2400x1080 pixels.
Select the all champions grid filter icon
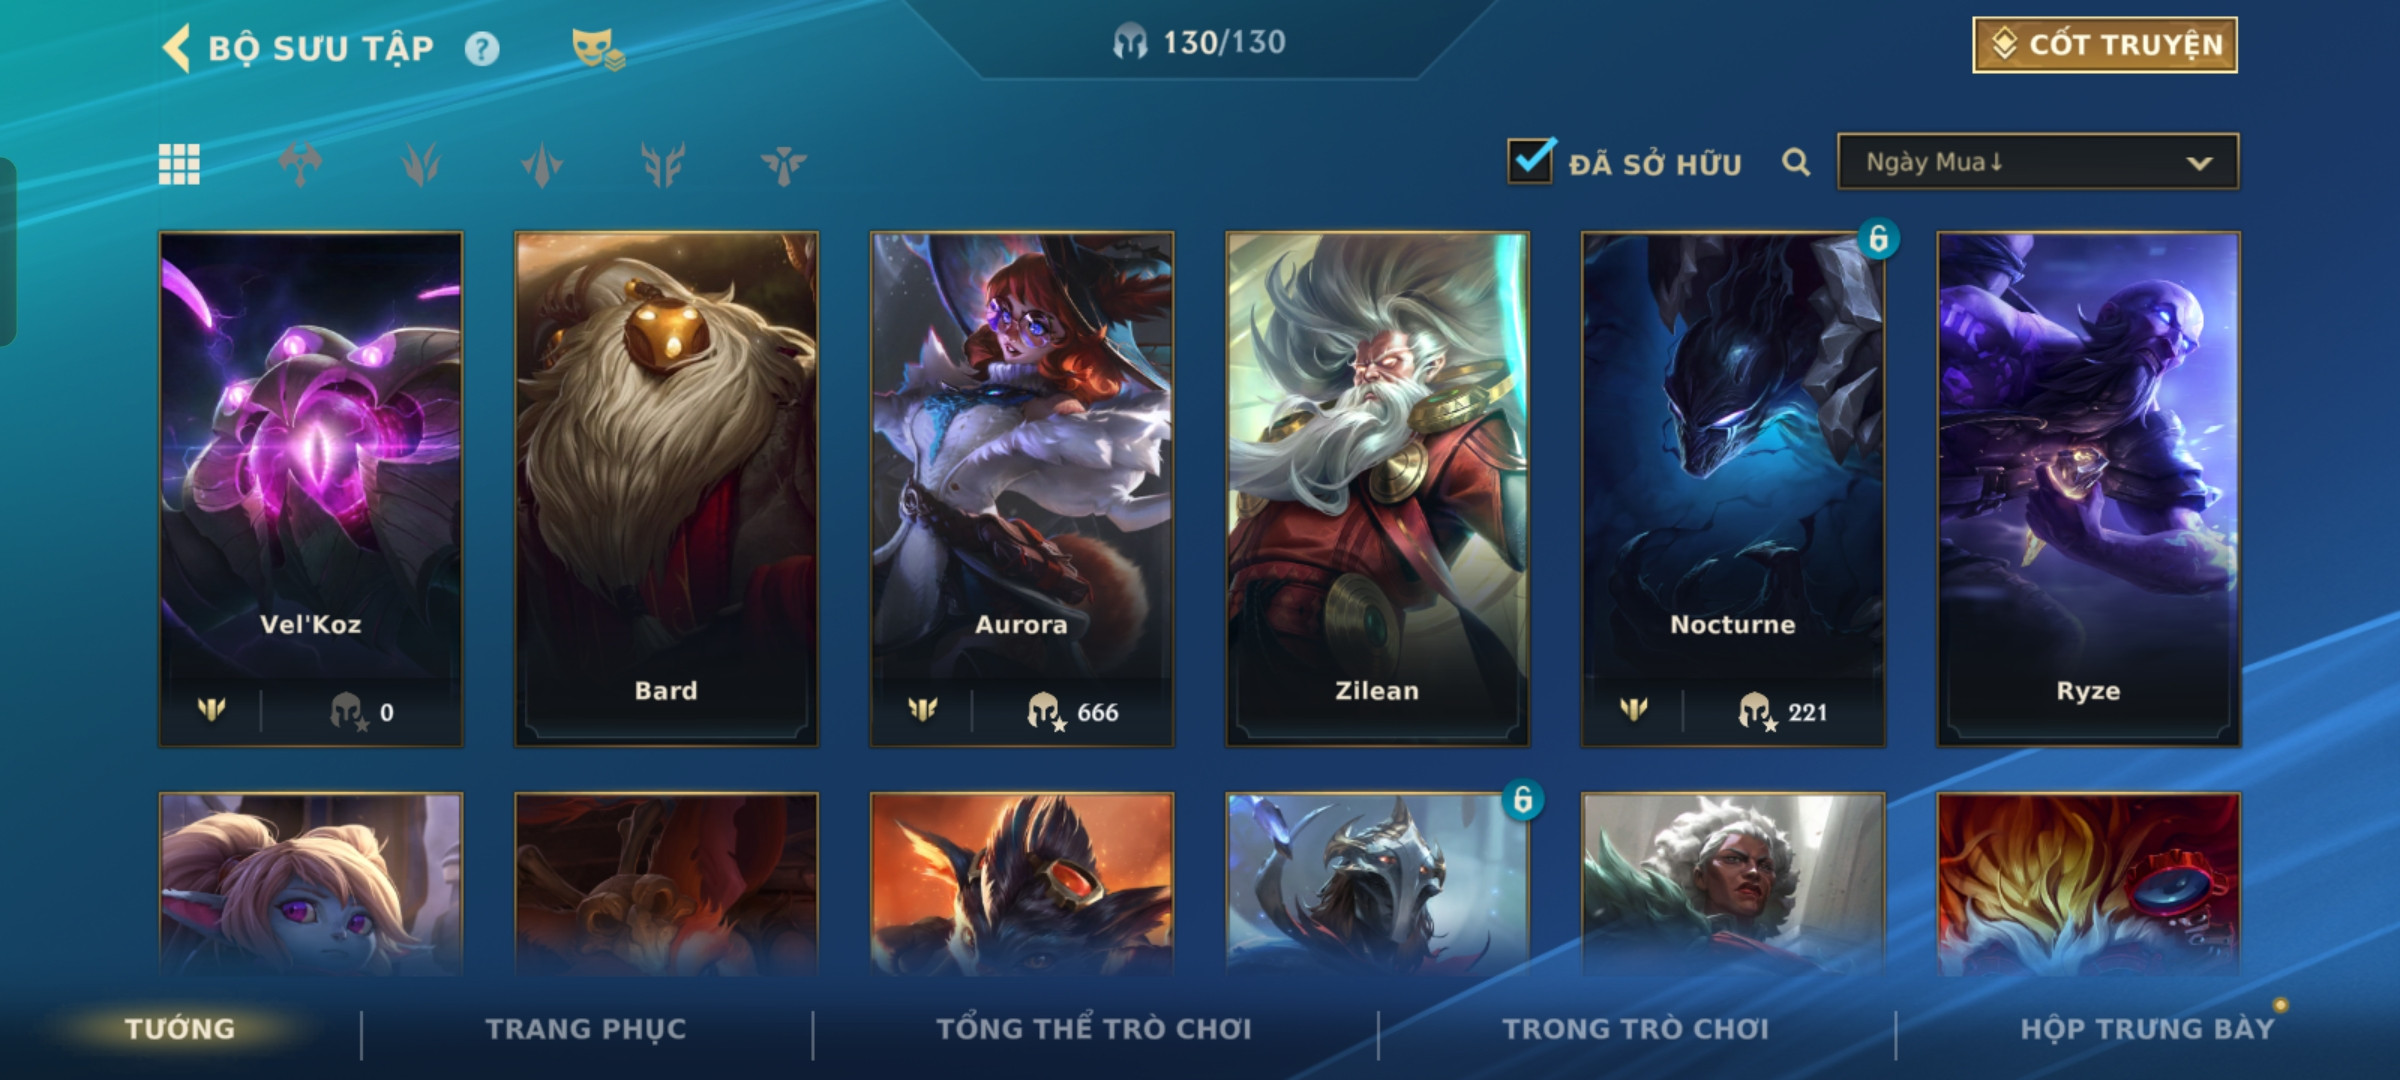pos(179,164)
